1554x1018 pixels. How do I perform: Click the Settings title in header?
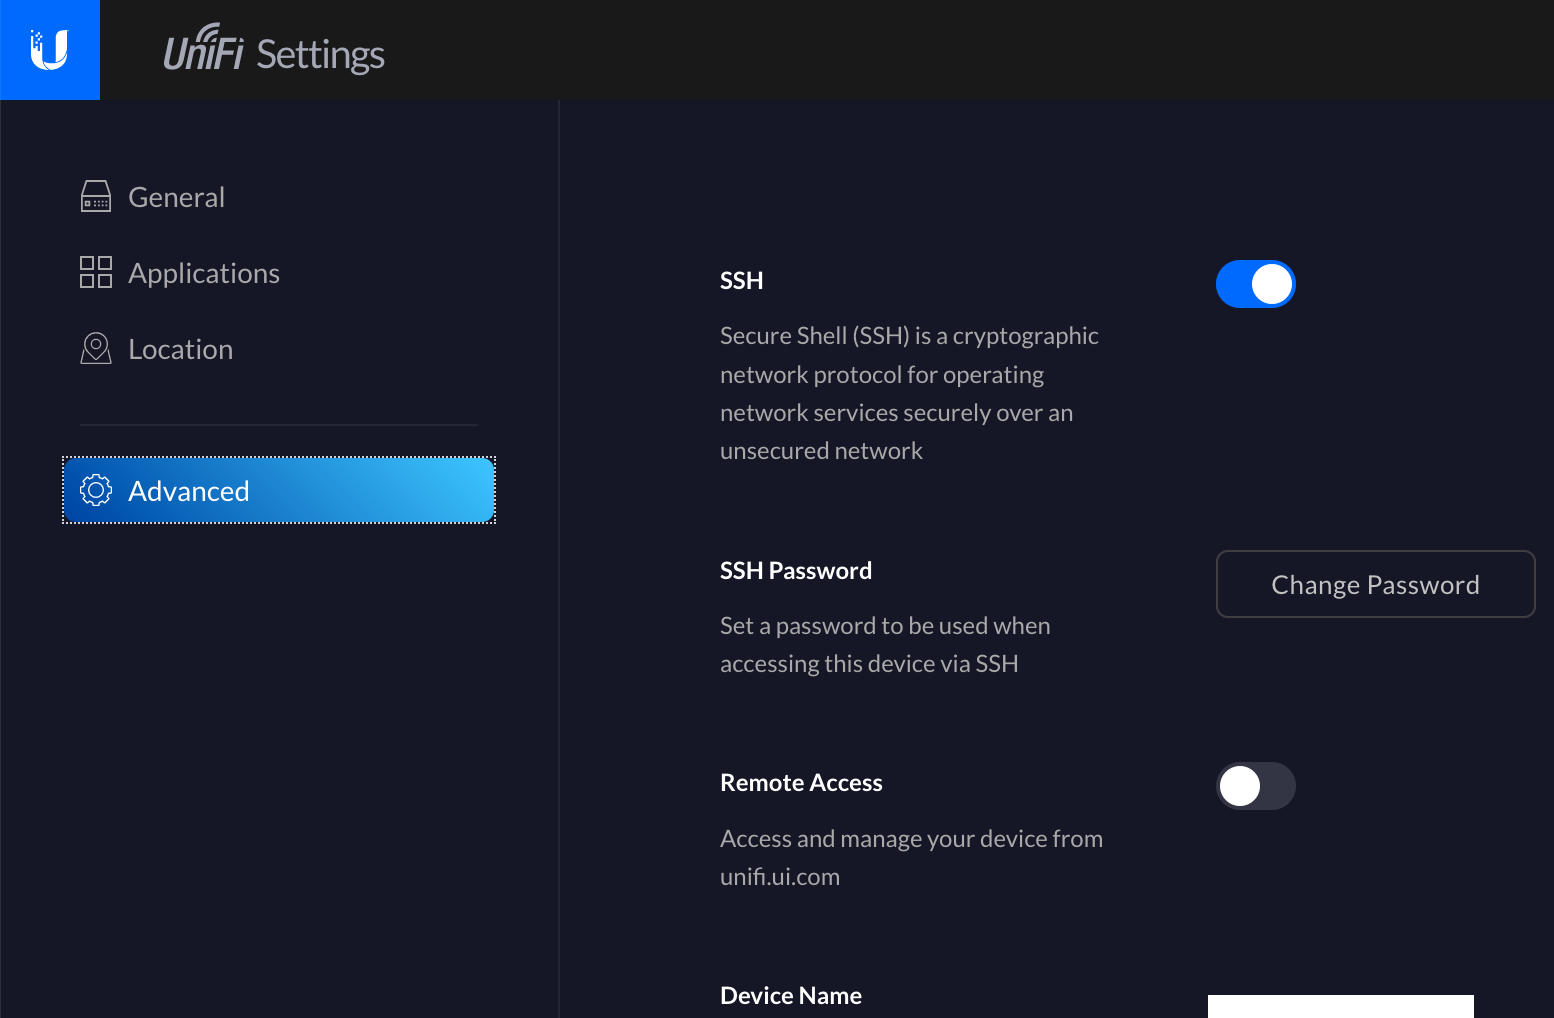click(320, 54)
